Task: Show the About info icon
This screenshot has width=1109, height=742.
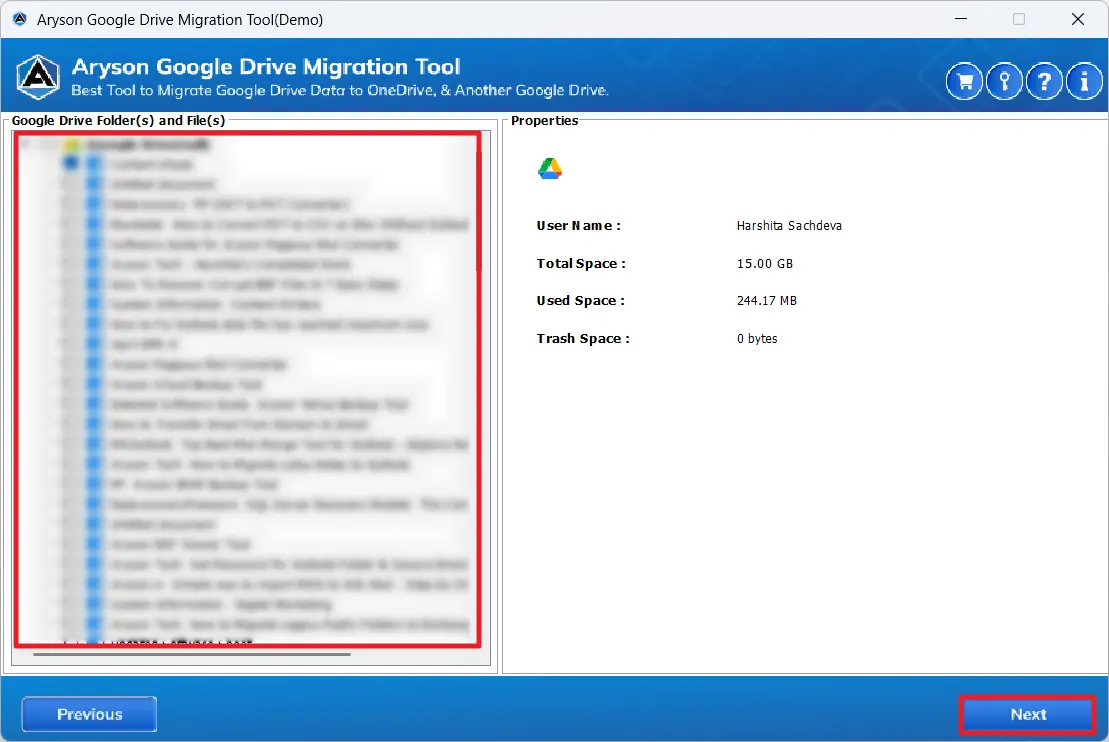Action: click(x=1084, y=82)
